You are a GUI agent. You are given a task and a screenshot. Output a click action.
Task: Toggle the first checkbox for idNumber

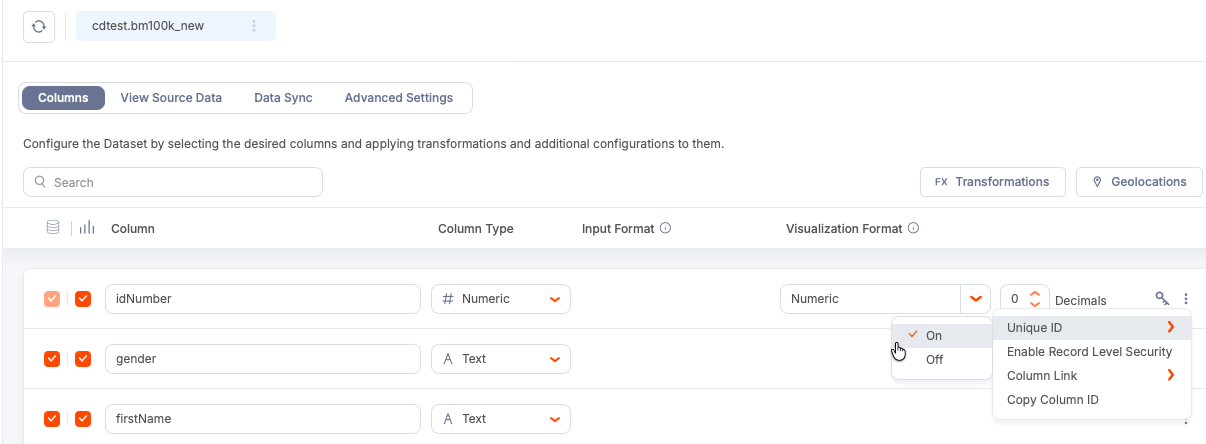point(53,299)
